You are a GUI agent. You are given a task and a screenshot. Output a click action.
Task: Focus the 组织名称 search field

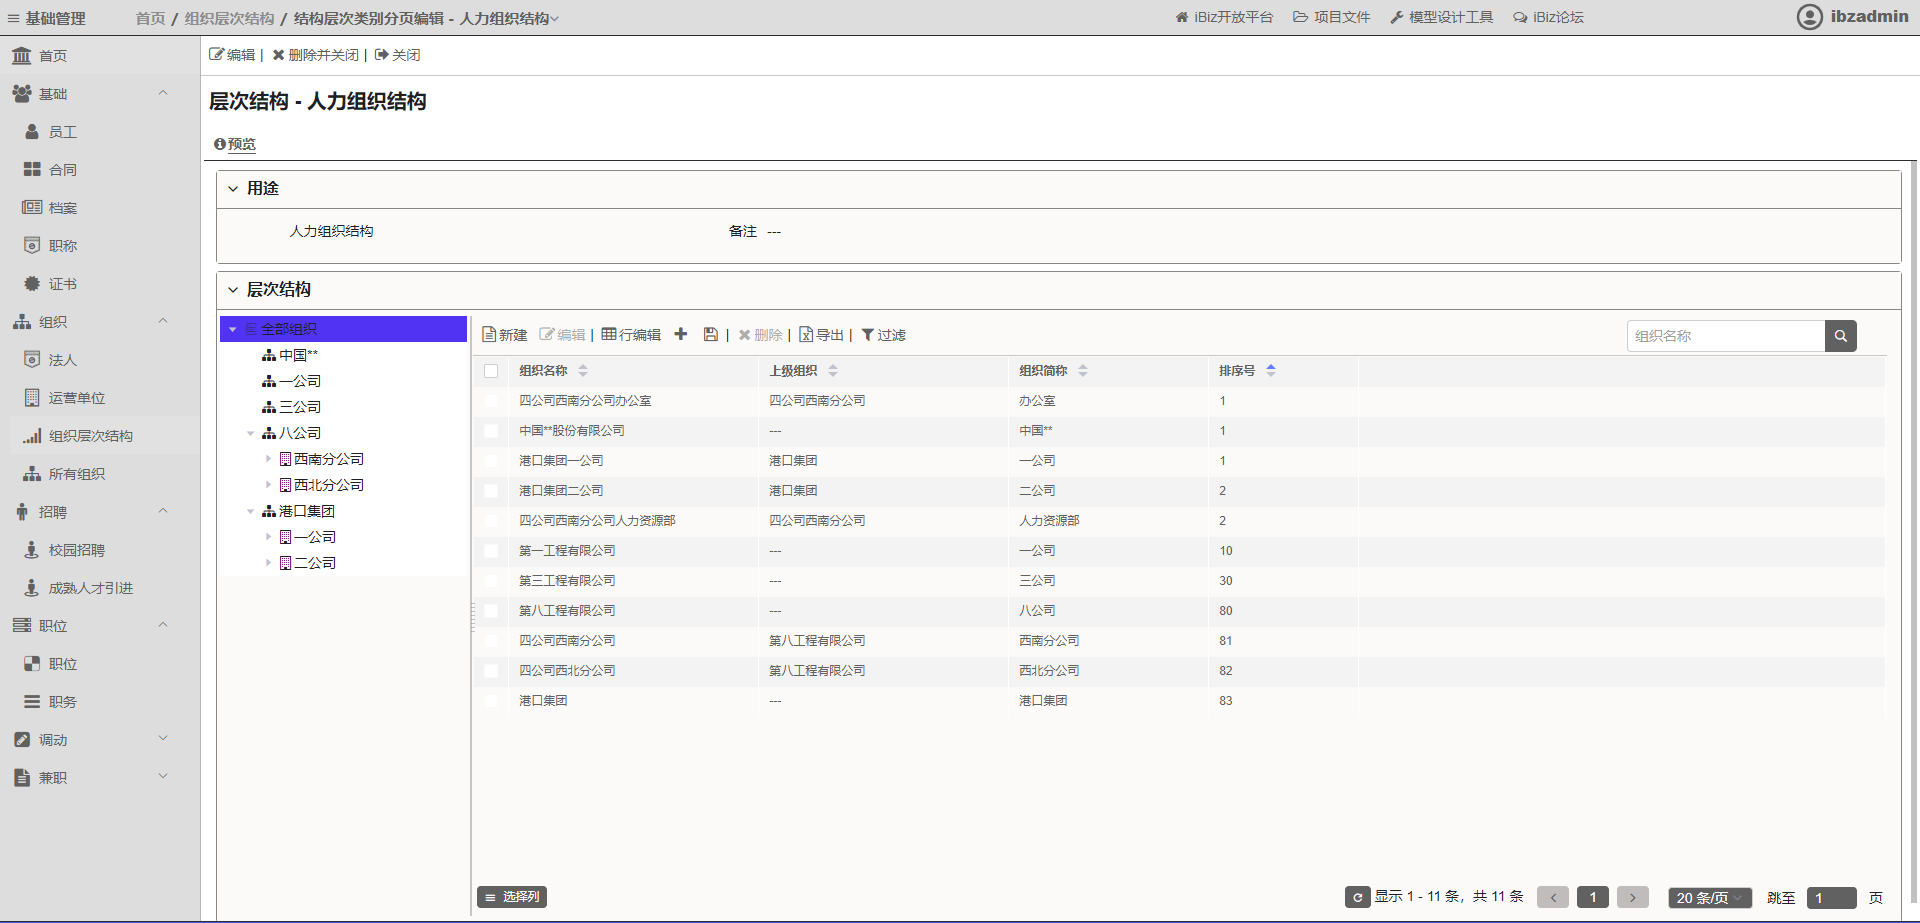pos(1726,336)
